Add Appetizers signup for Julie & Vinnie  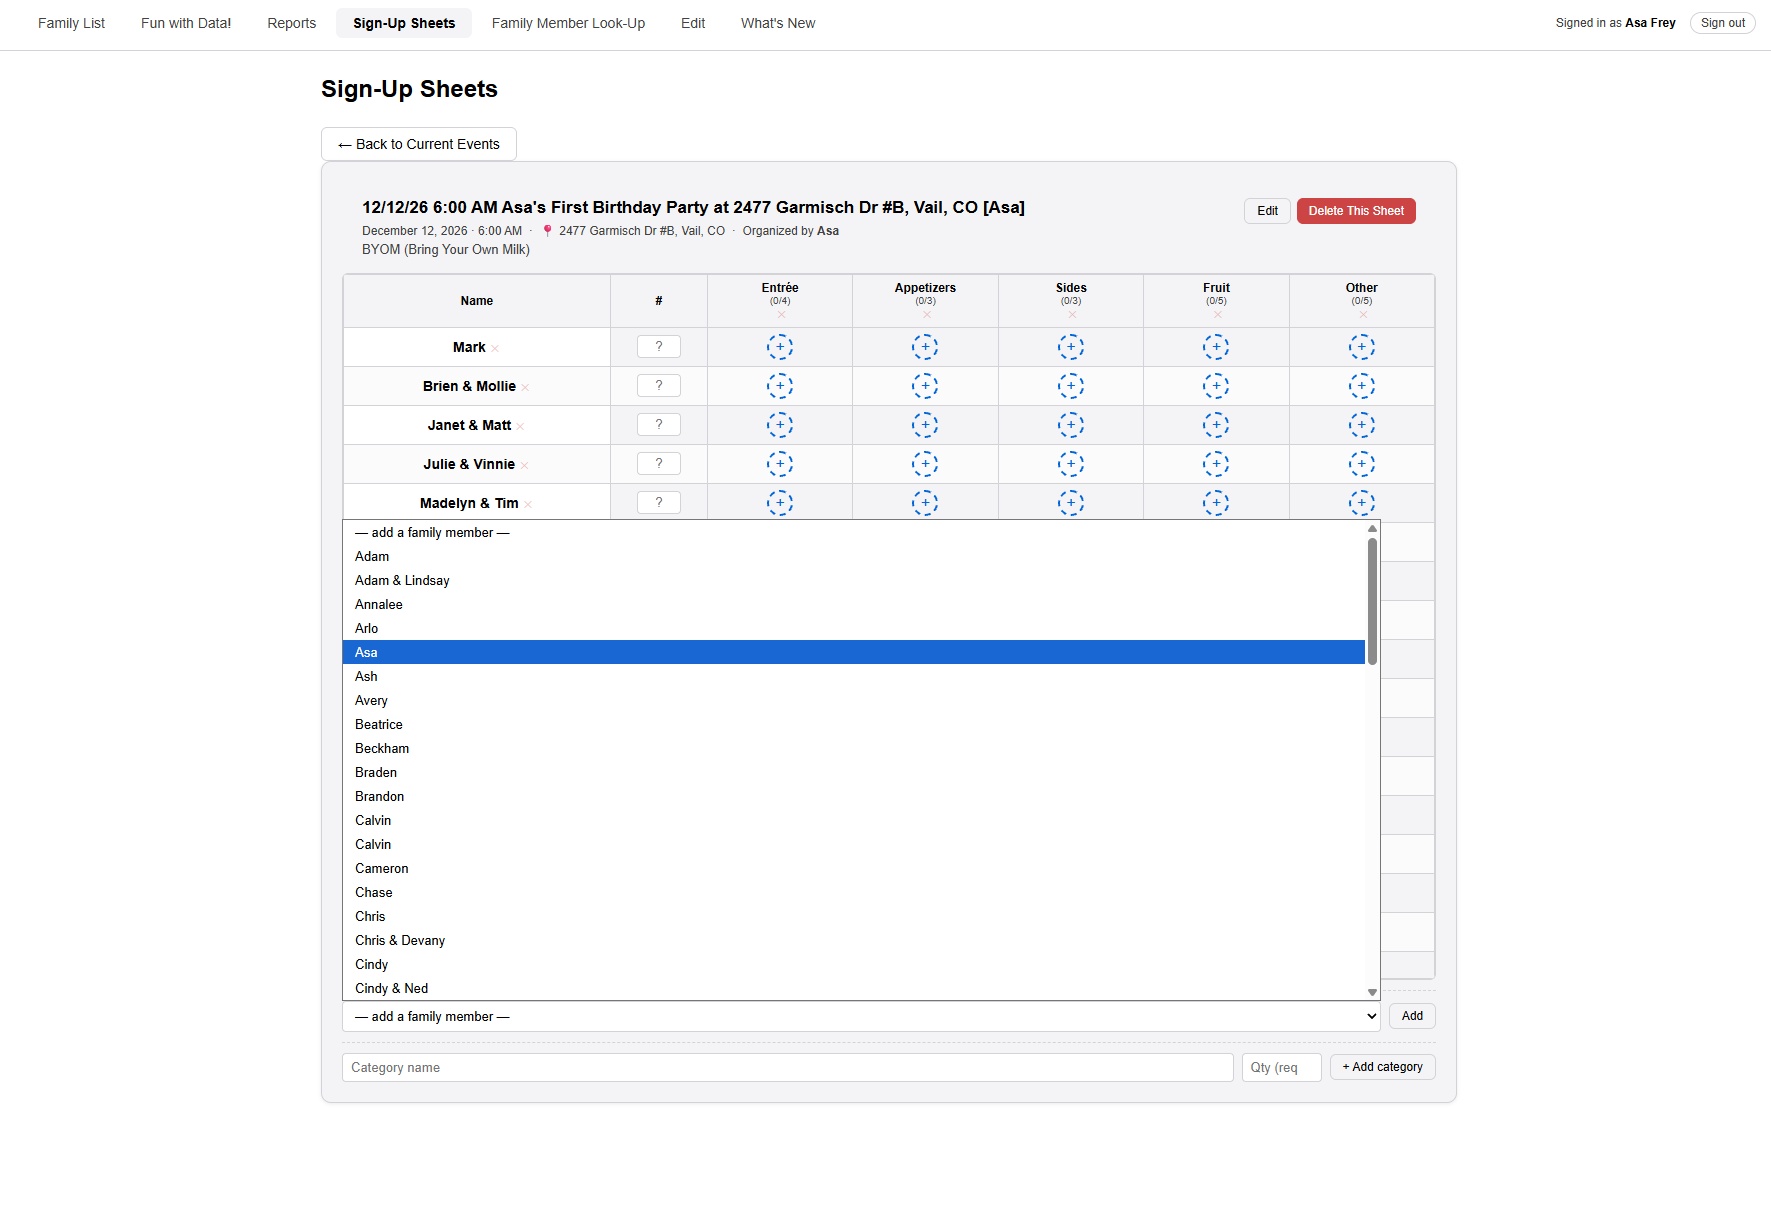[925, 464]
